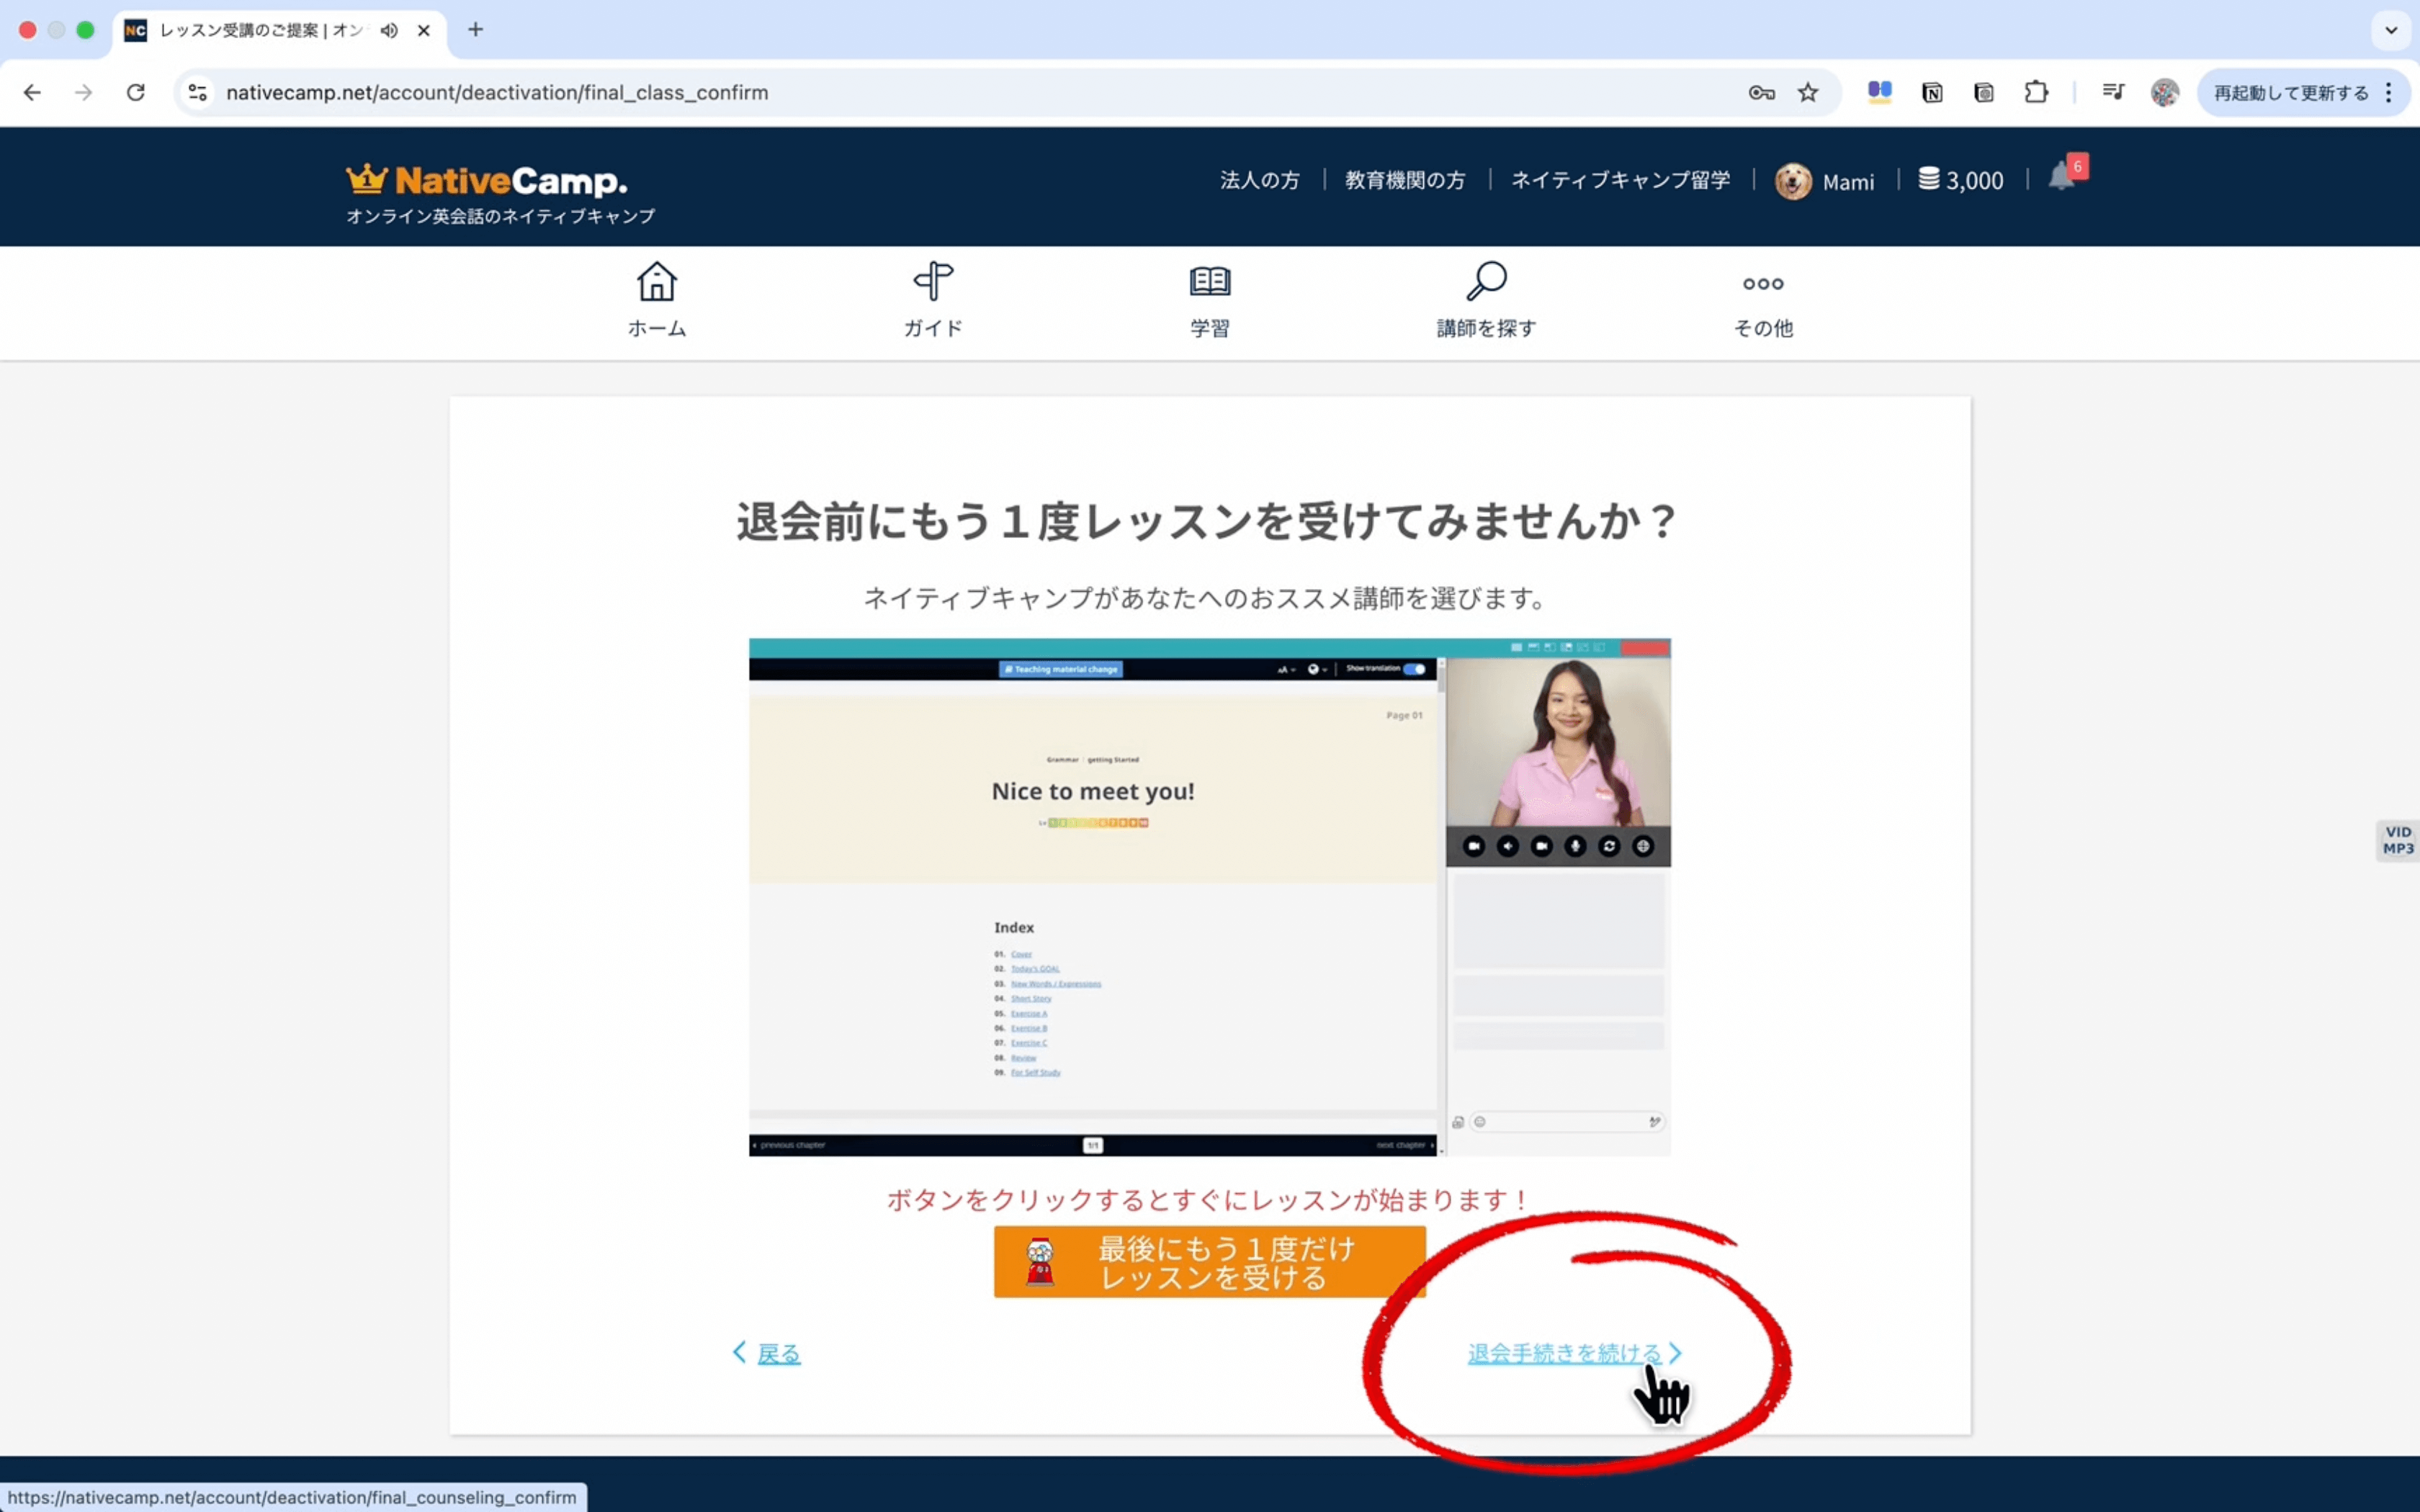Open a new browser tab
Screen dimensions: 2420x1512
pos(476,30)
